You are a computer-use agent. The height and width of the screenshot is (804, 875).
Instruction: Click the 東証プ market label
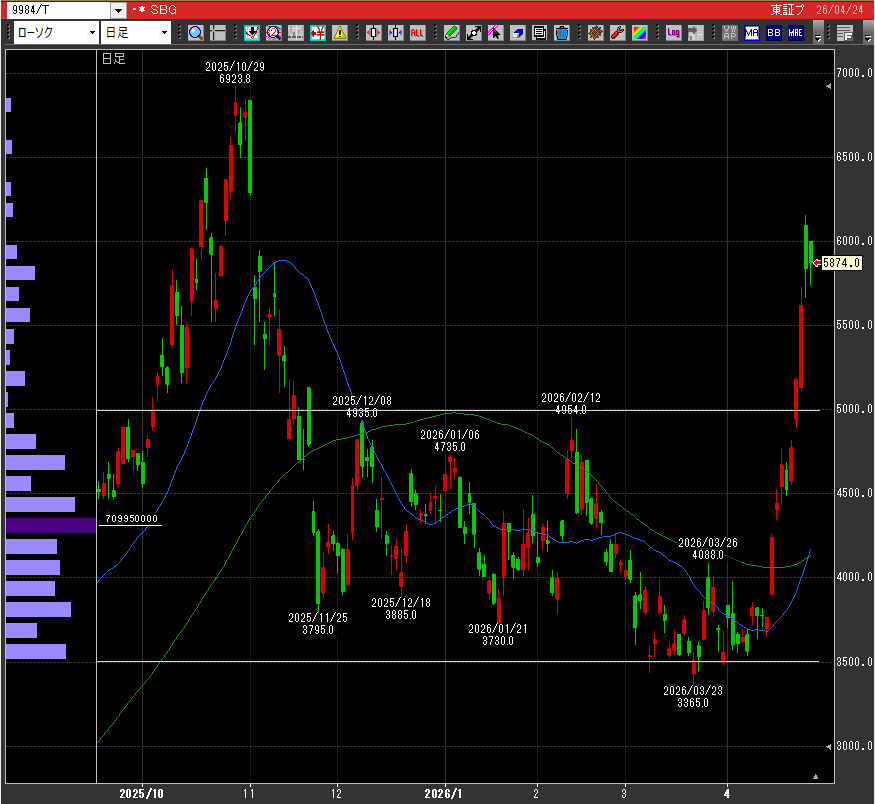(788, 10)
